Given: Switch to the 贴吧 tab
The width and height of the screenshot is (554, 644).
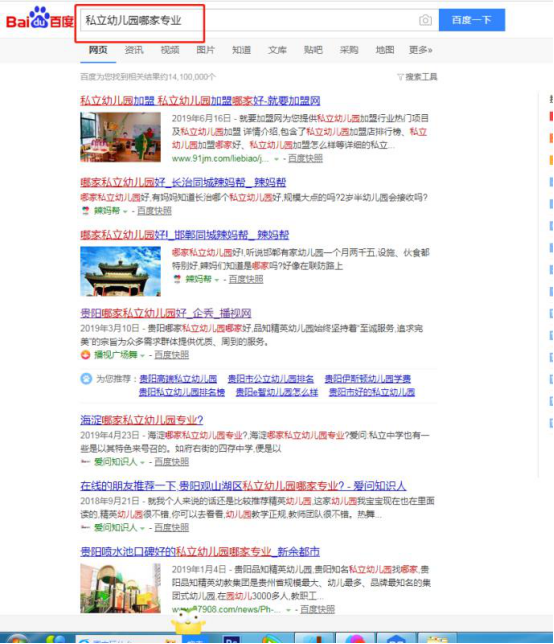Looking at the screenshot, I should [x=313, y=50].
